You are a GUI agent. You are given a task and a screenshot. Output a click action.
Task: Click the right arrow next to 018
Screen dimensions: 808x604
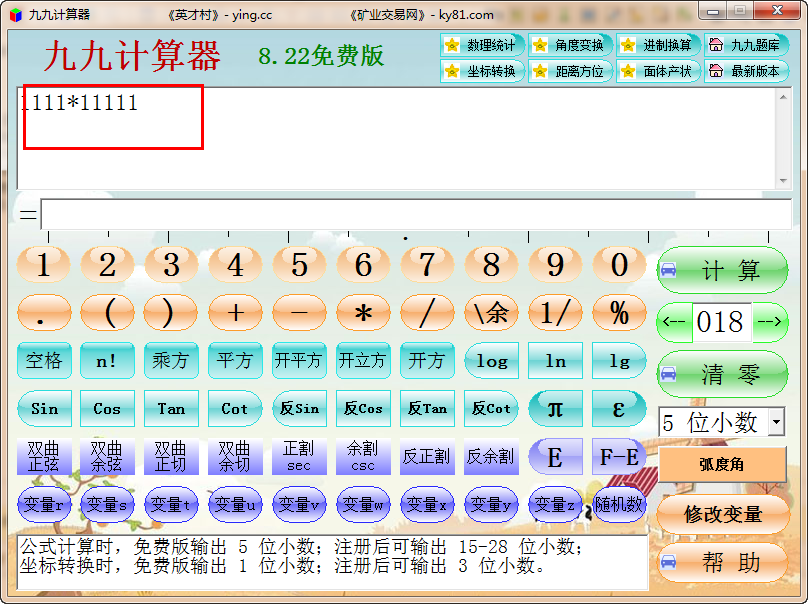pos(770,322)
